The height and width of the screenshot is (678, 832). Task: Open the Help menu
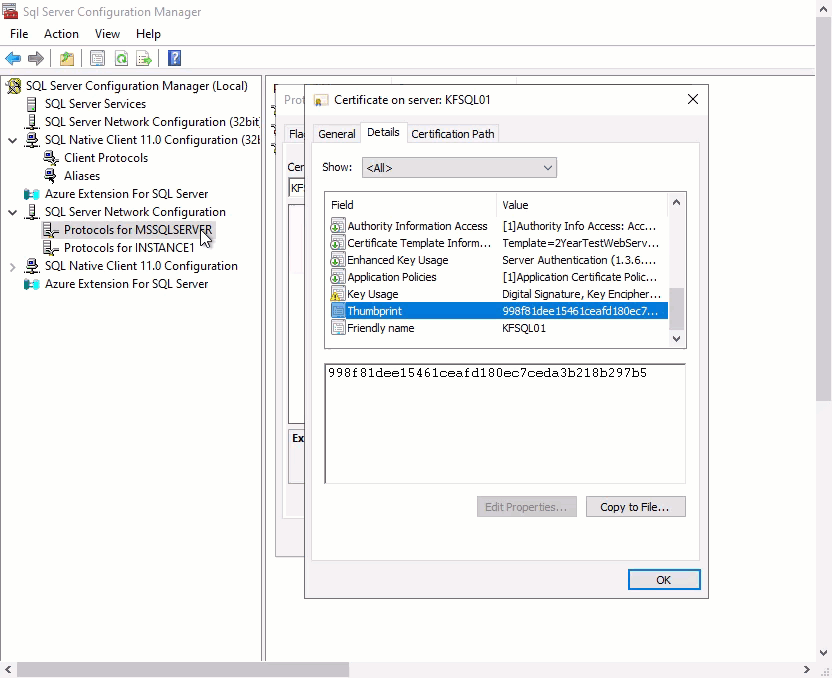[148, 34]
